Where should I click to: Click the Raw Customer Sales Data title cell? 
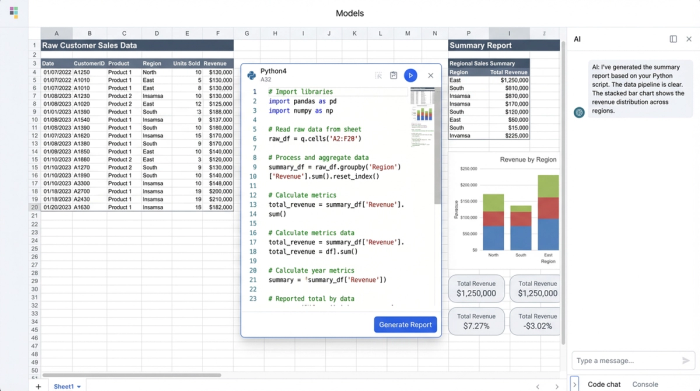pos(137,45)
